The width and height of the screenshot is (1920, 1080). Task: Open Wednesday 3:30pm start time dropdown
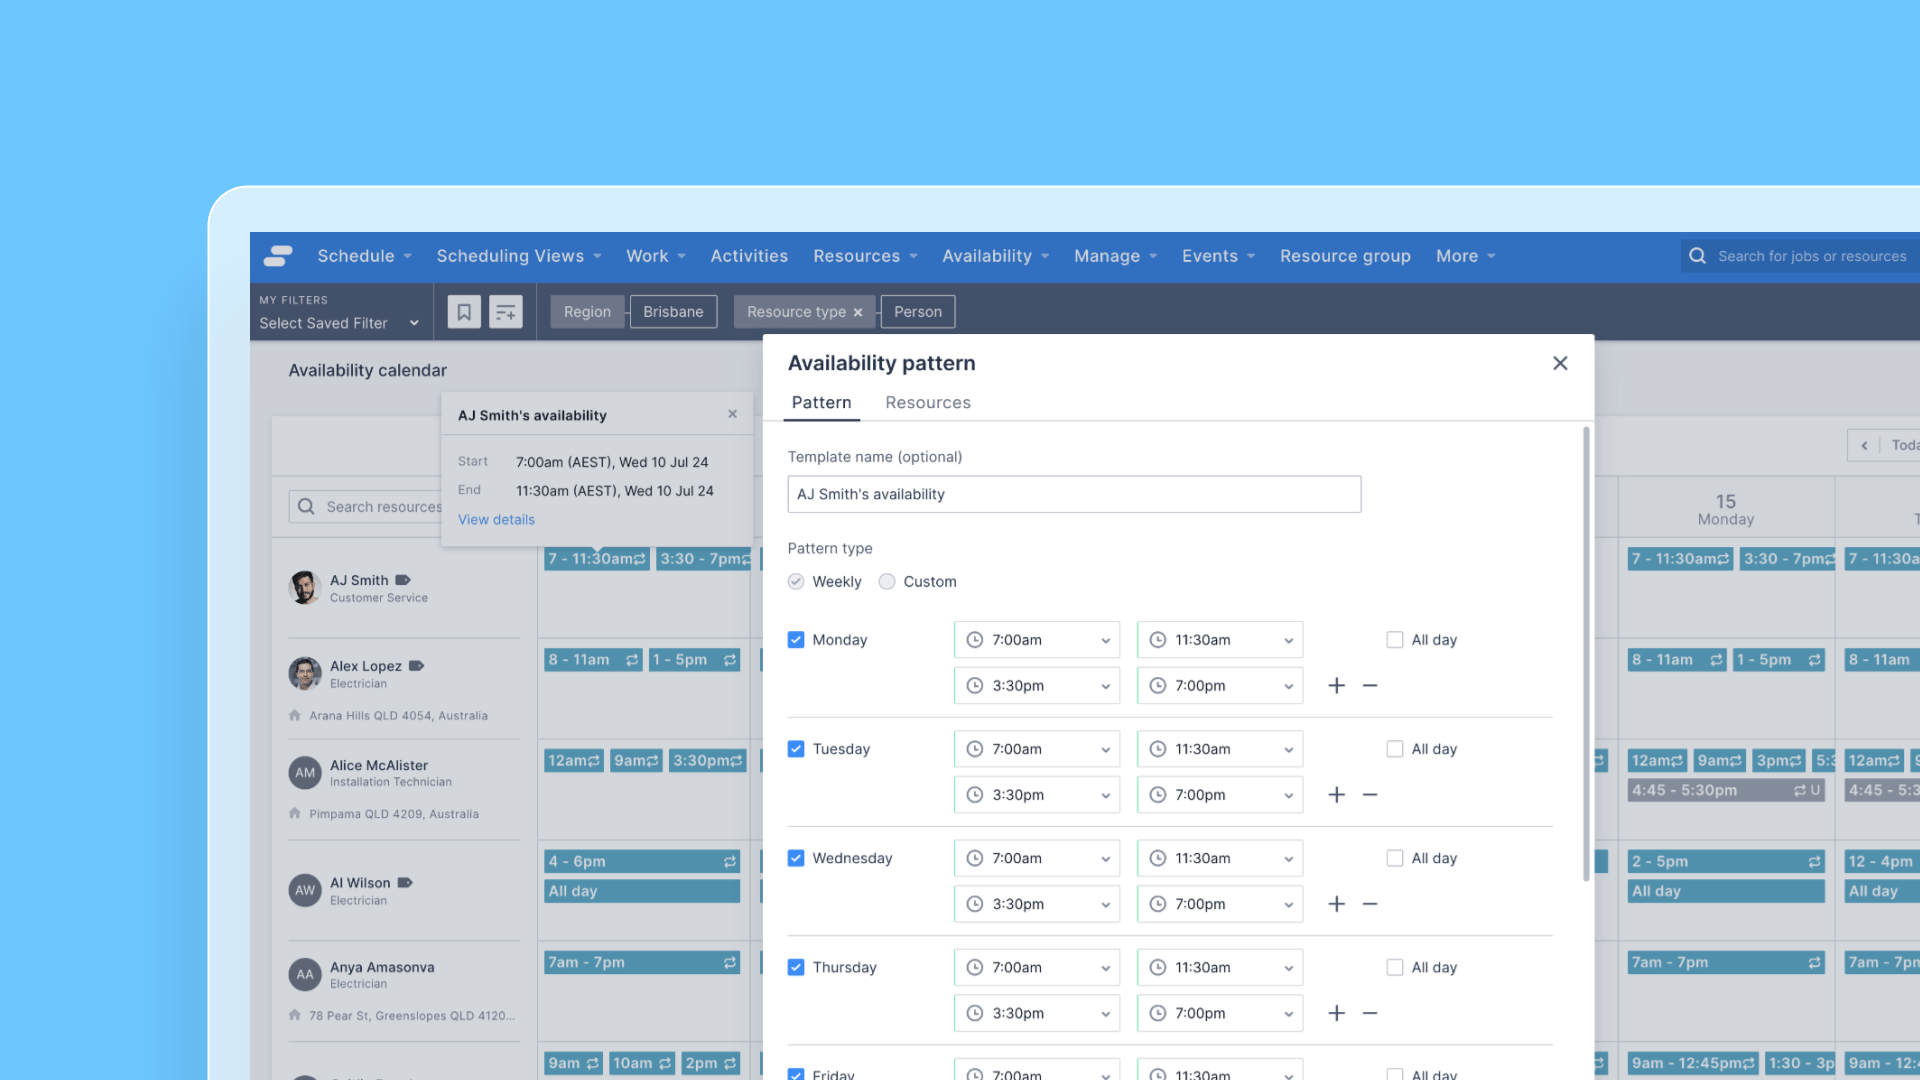coord(1037,904)
